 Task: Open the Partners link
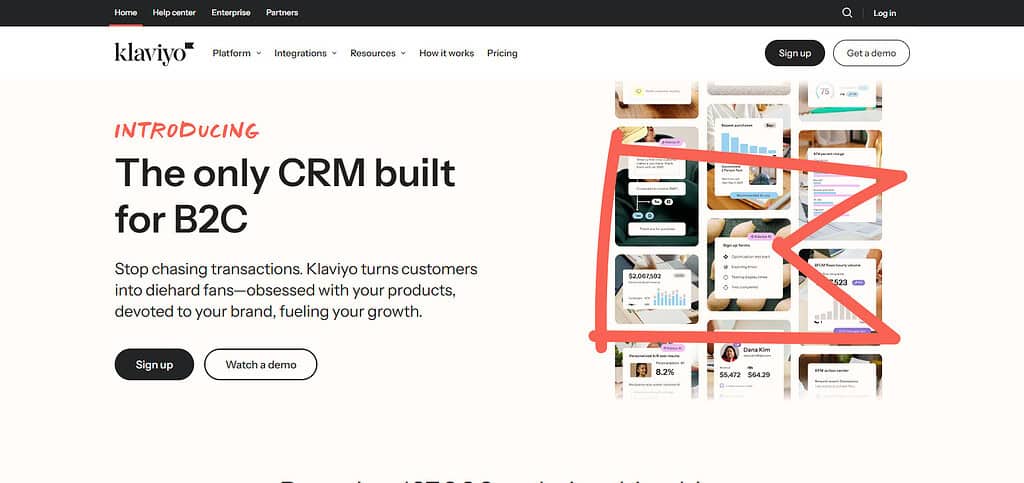pos(282,12)
